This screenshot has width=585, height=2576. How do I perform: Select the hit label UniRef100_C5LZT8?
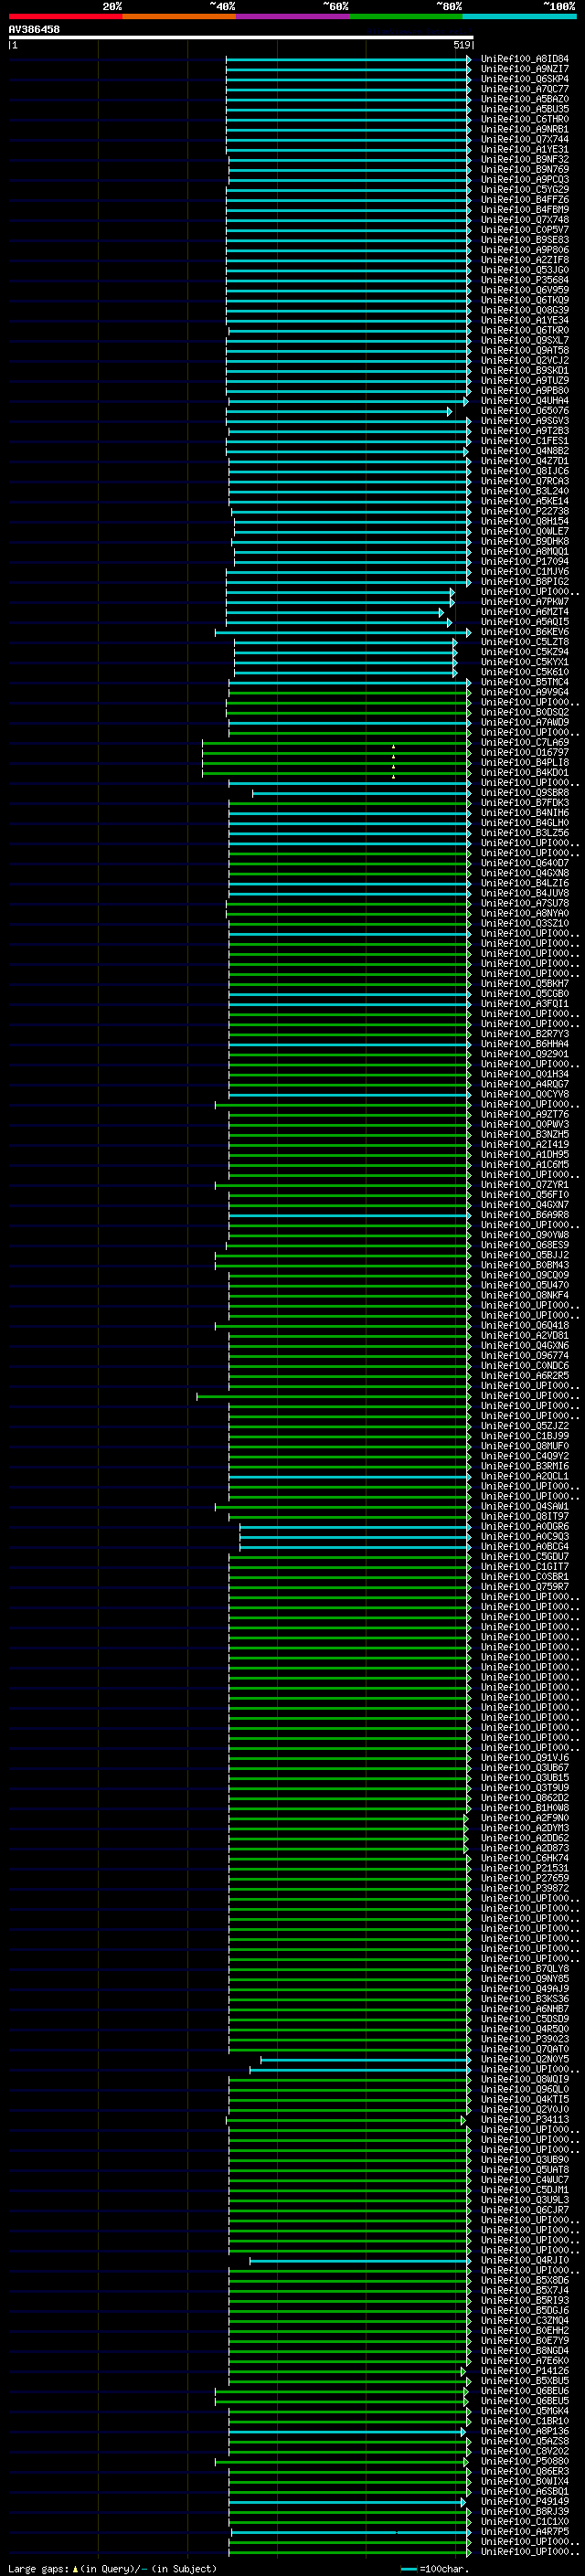click(525, 642)
